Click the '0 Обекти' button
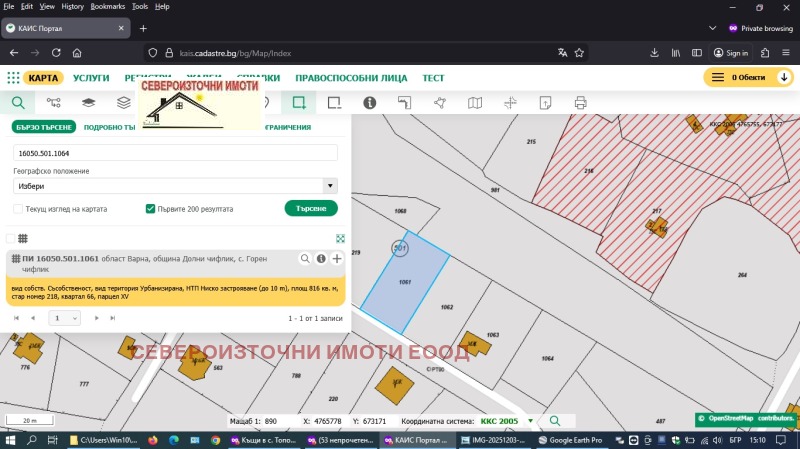 pyautogui.click(x=748, y=78)
